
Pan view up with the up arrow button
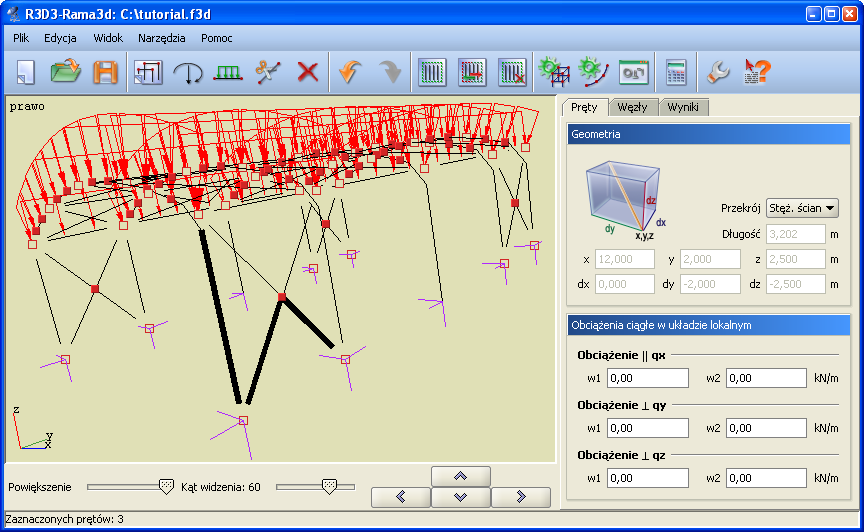point(461,476)
